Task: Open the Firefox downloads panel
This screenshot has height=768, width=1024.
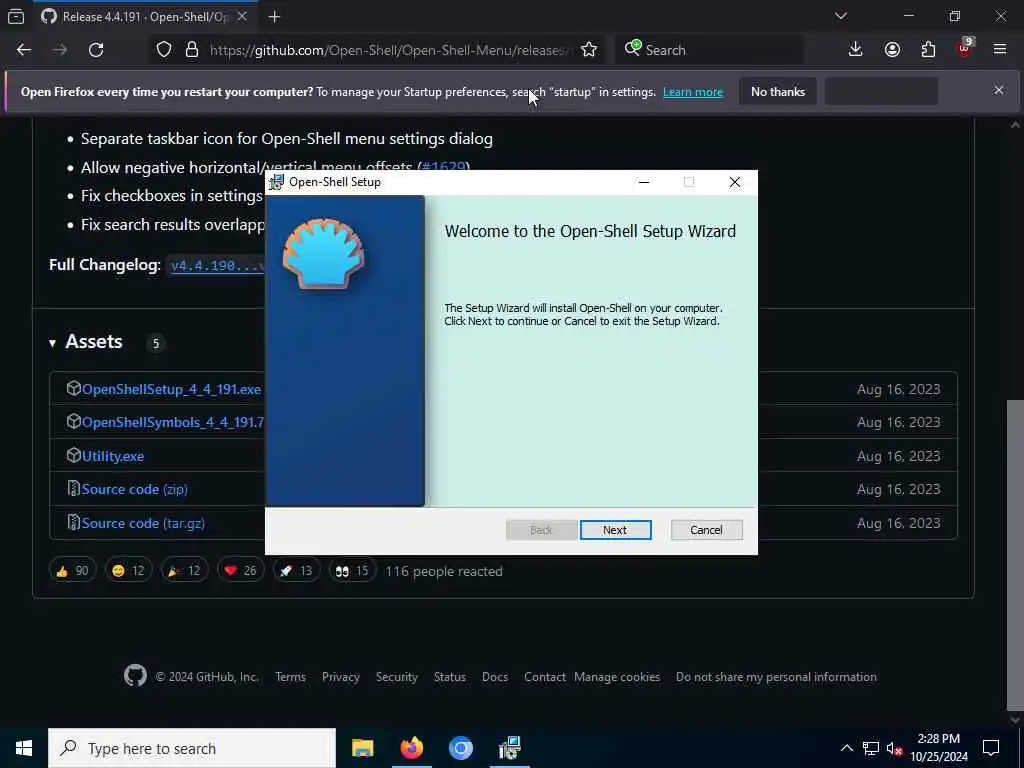Action: point(855,50)
